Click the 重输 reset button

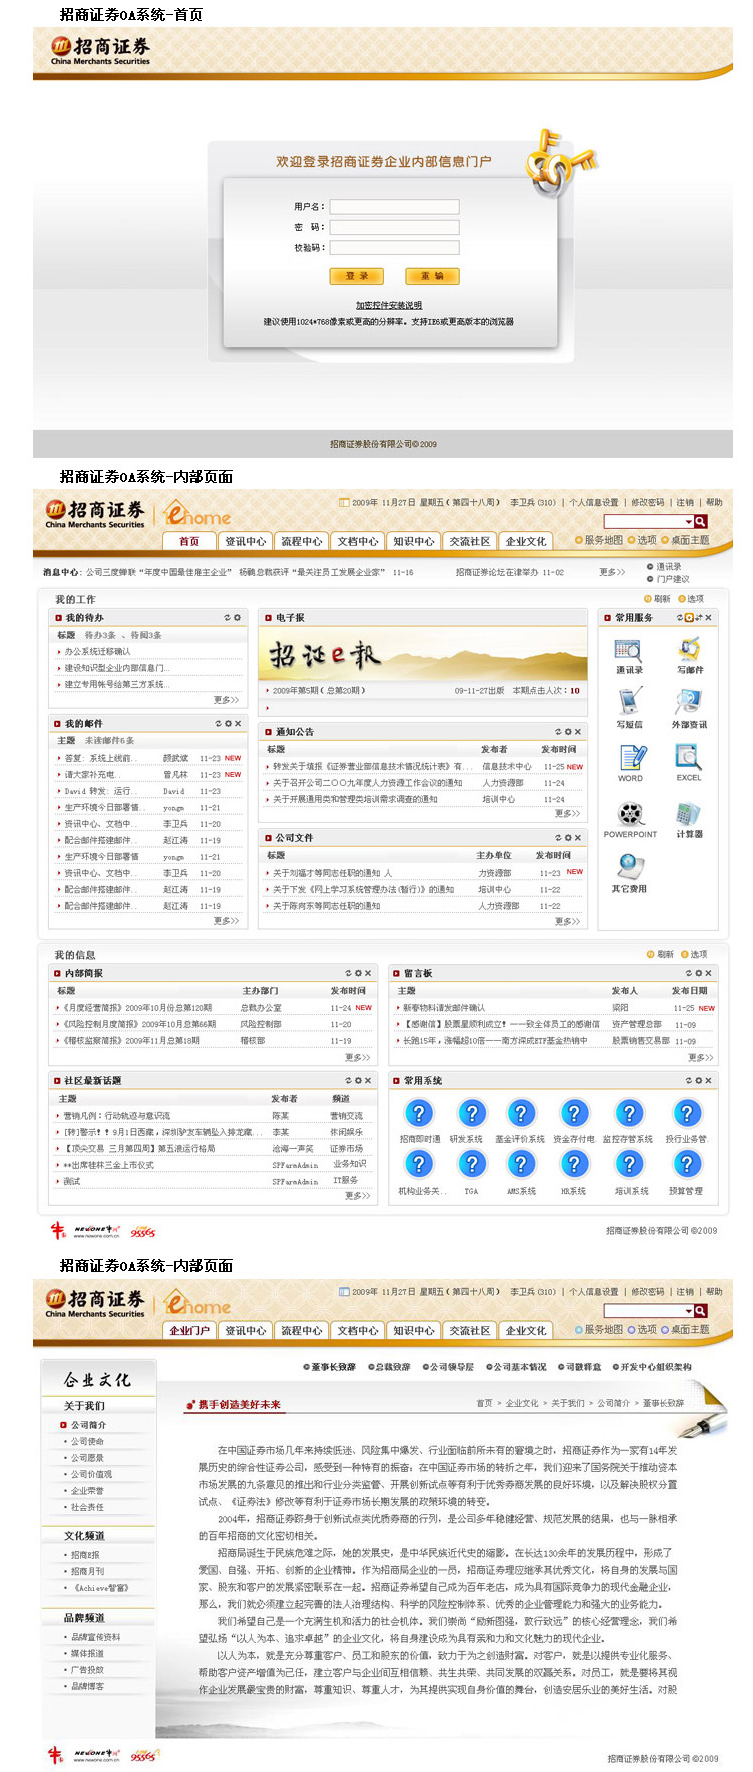(432, 276)
